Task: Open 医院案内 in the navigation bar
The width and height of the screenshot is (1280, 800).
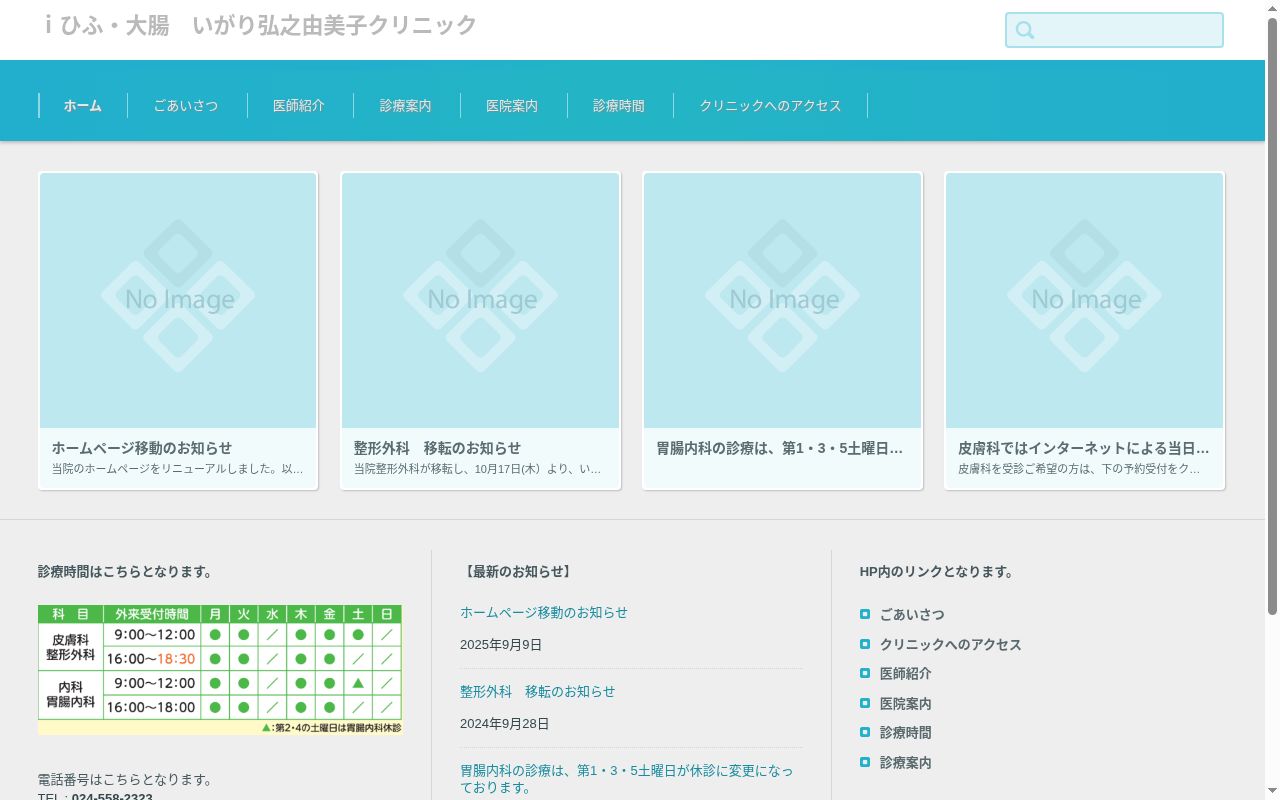Action: [x=512, y=105]
